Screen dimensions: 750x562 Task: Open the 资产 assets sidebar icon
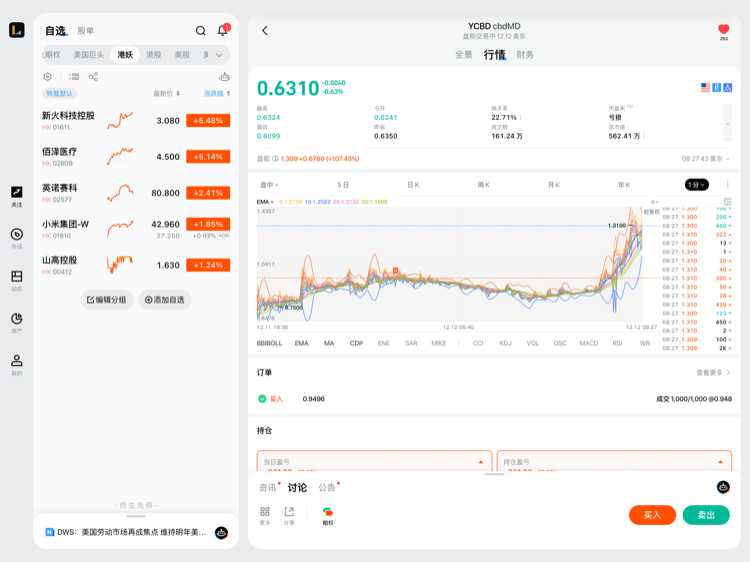coord(17,321)
